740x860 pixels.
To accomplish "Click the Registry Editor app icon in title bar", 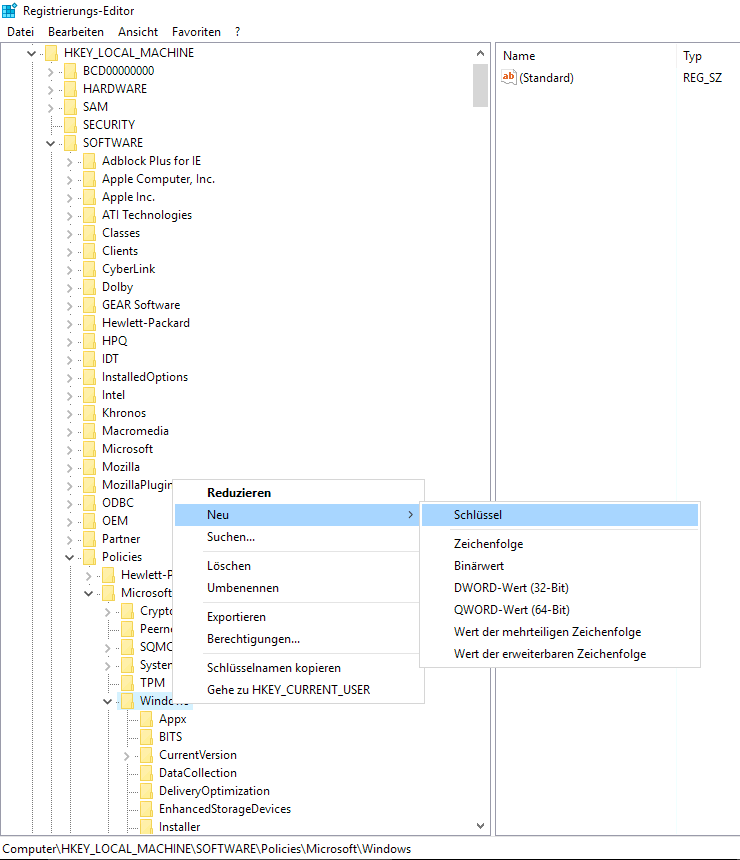I will point(10,10).
